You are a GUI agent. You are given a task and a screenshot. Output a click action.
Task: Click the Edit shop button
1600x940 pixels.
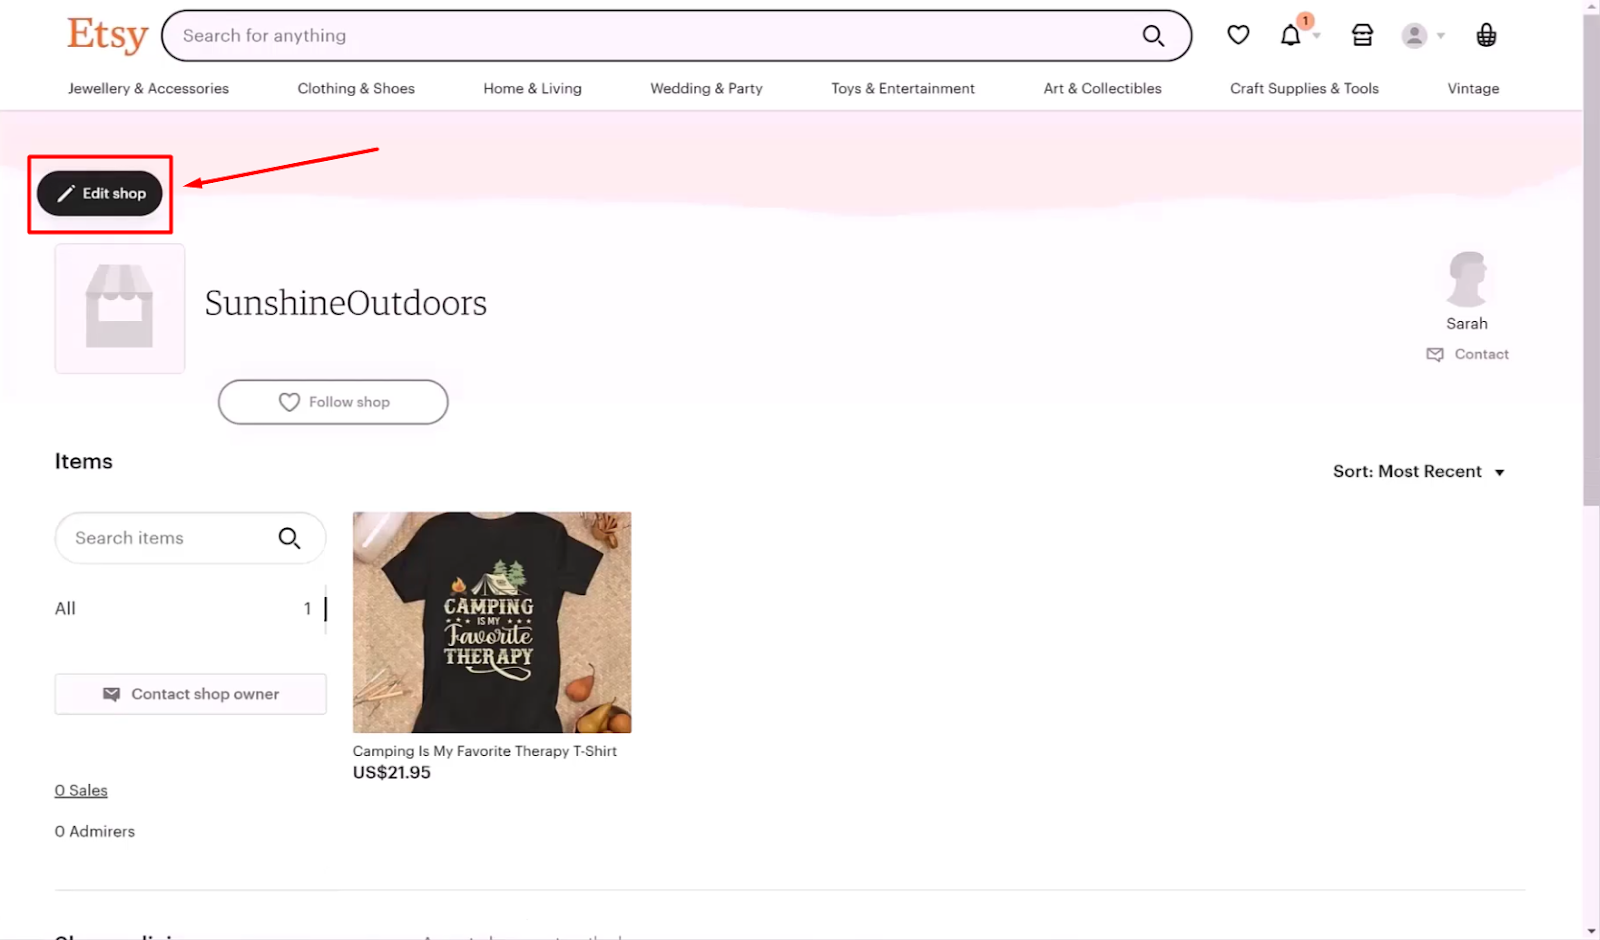tap(100, 194)
